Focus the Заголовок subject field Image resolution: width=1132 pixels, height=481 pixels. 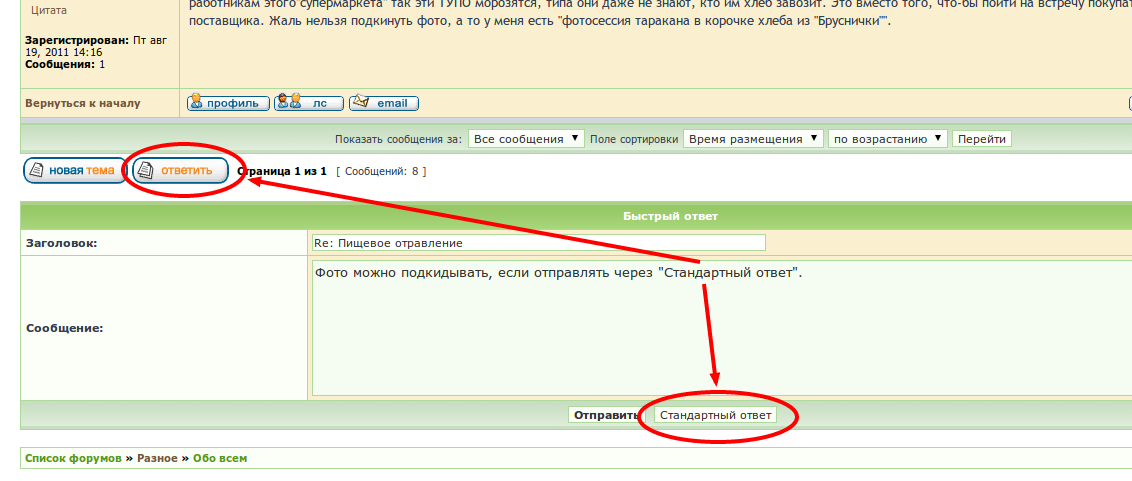pyautogui.click(x=538, y=243)
